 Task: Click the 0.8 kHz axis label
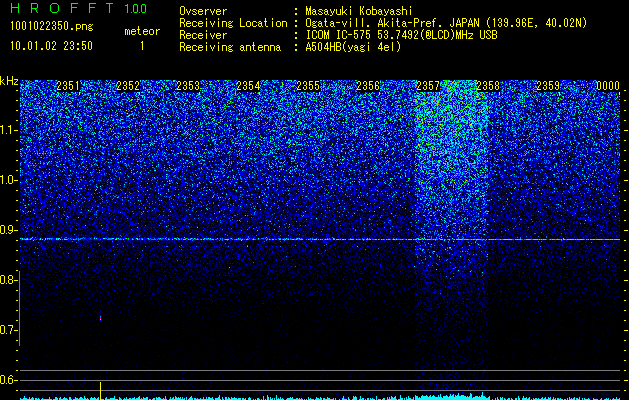(8, 280)
